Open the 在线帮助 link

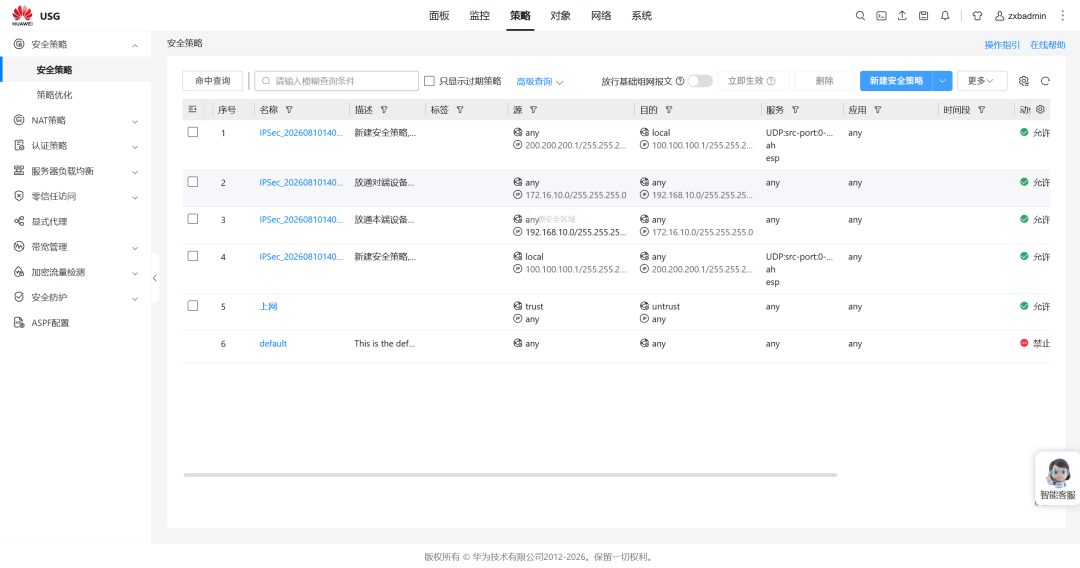point(1048,45)
